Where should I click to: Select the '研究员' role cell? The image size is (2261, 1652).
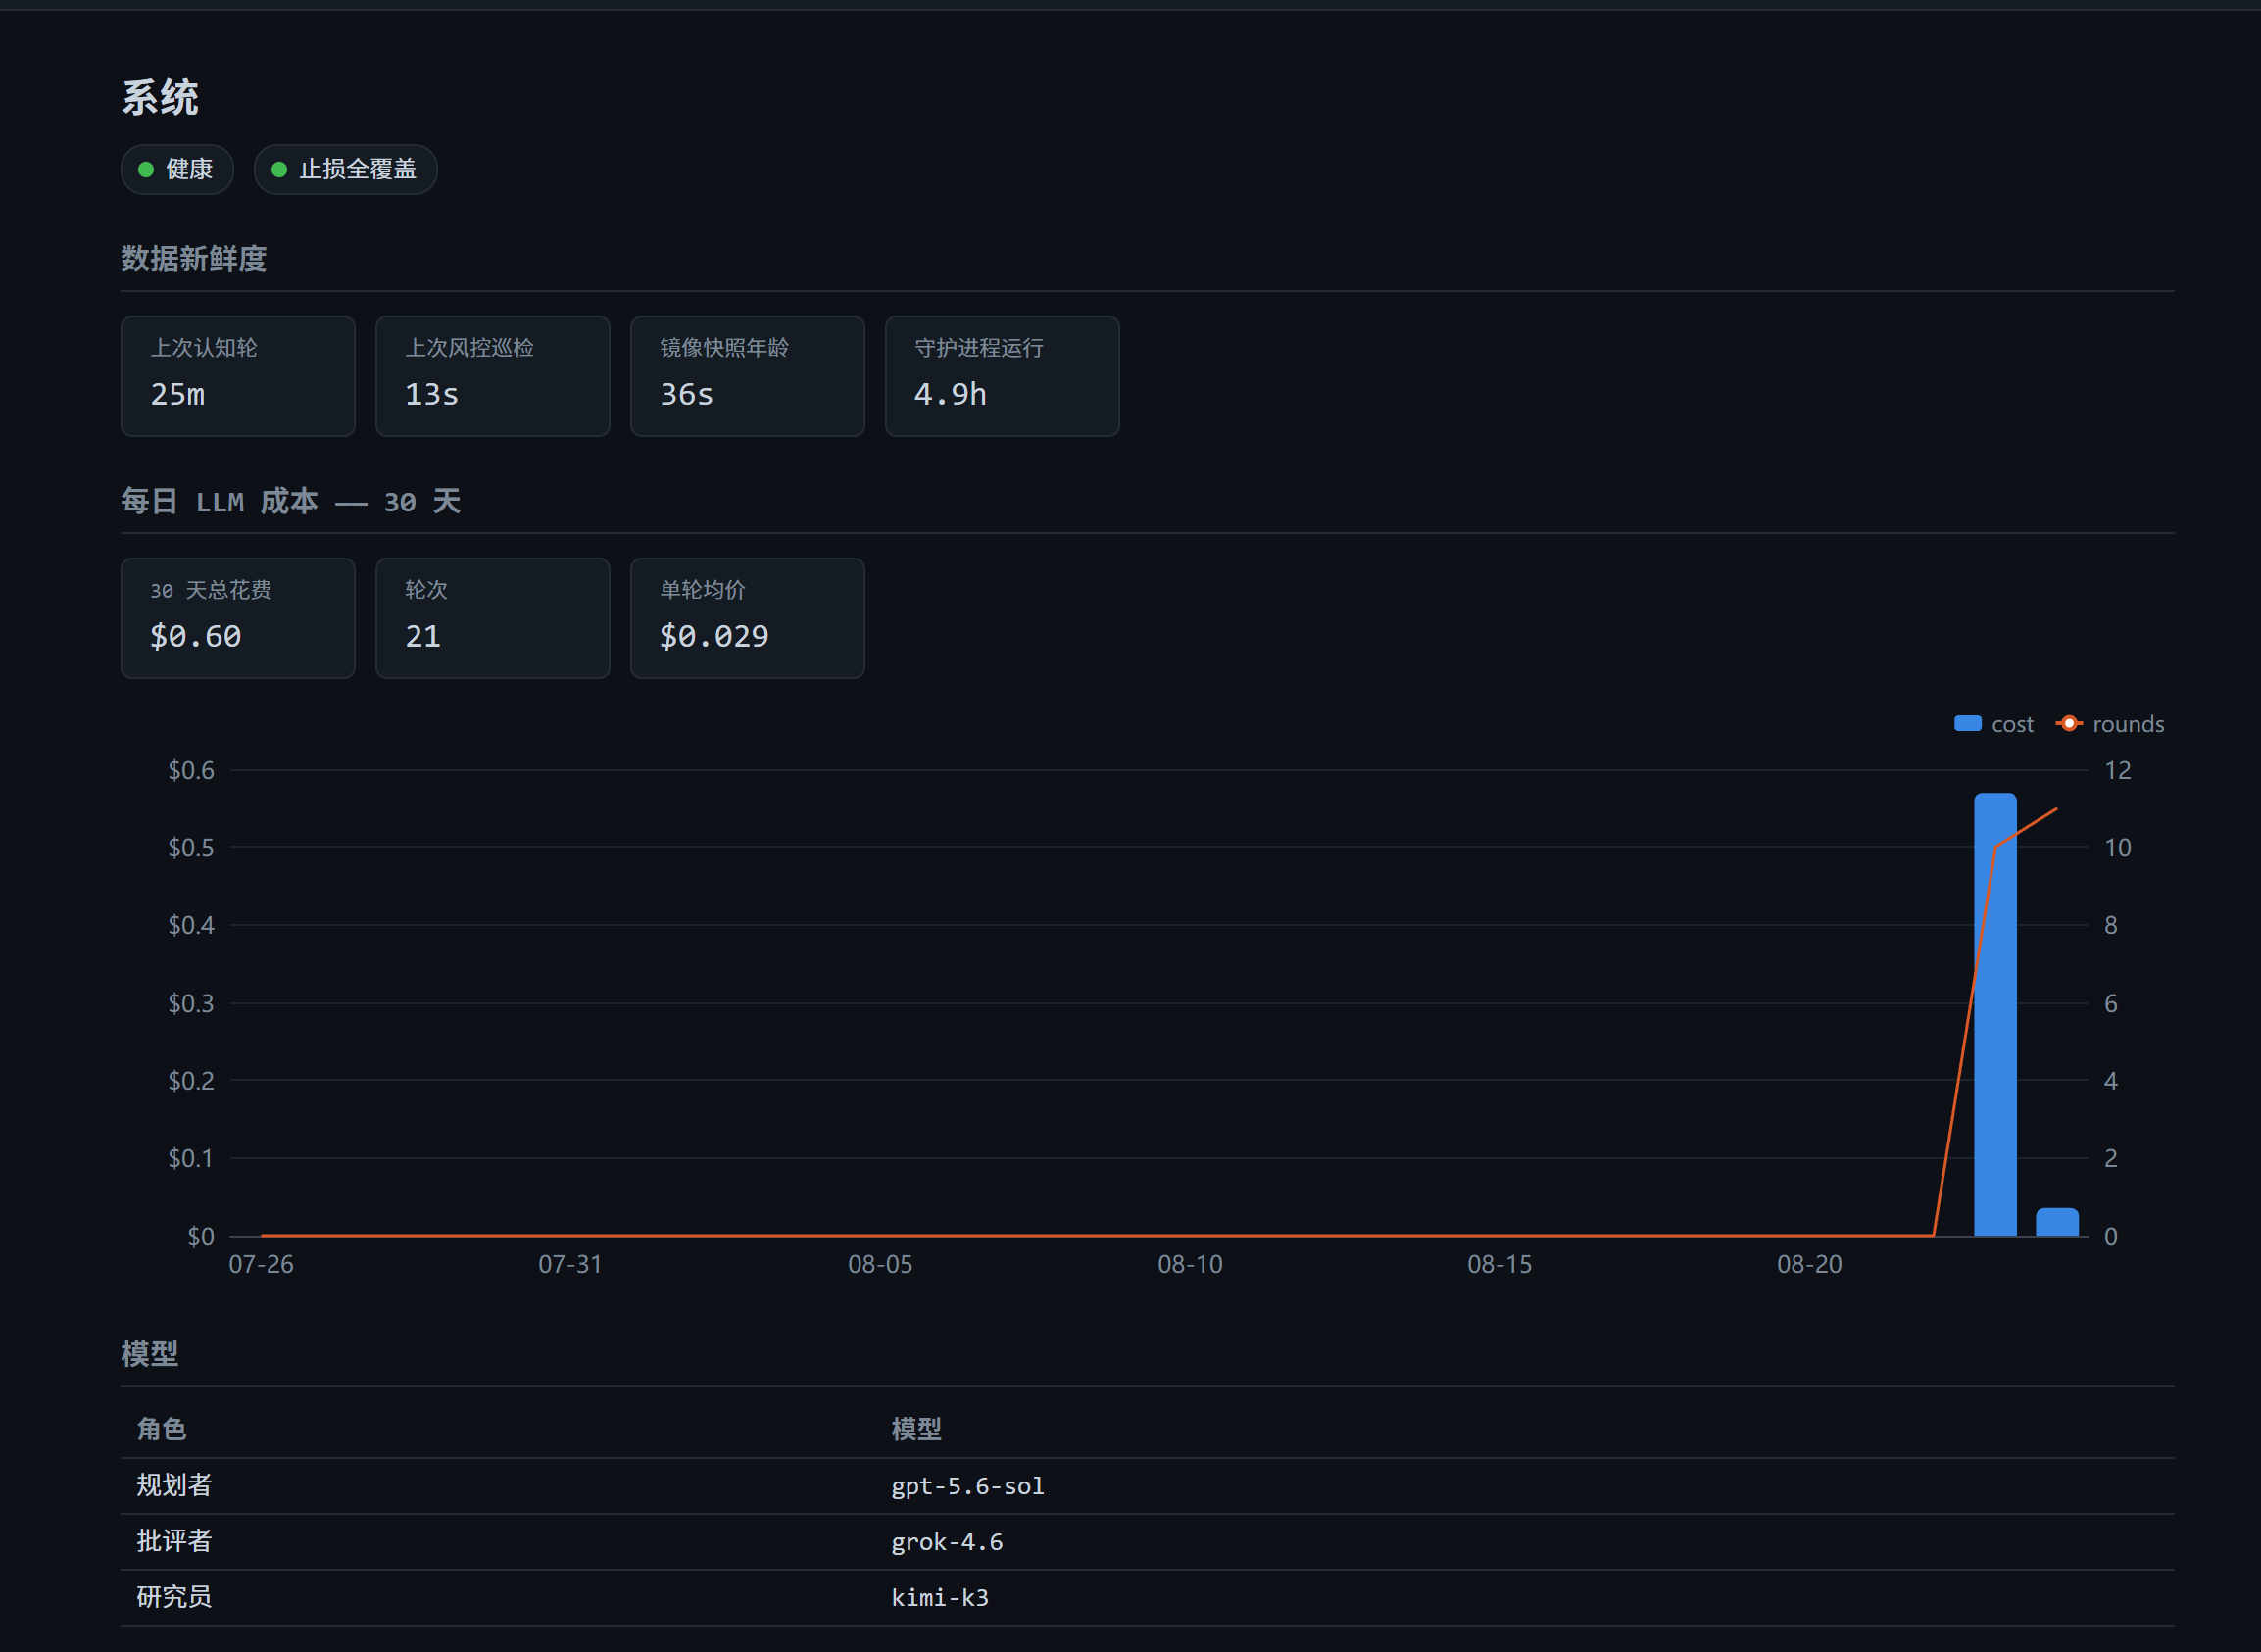point(174,1597)
